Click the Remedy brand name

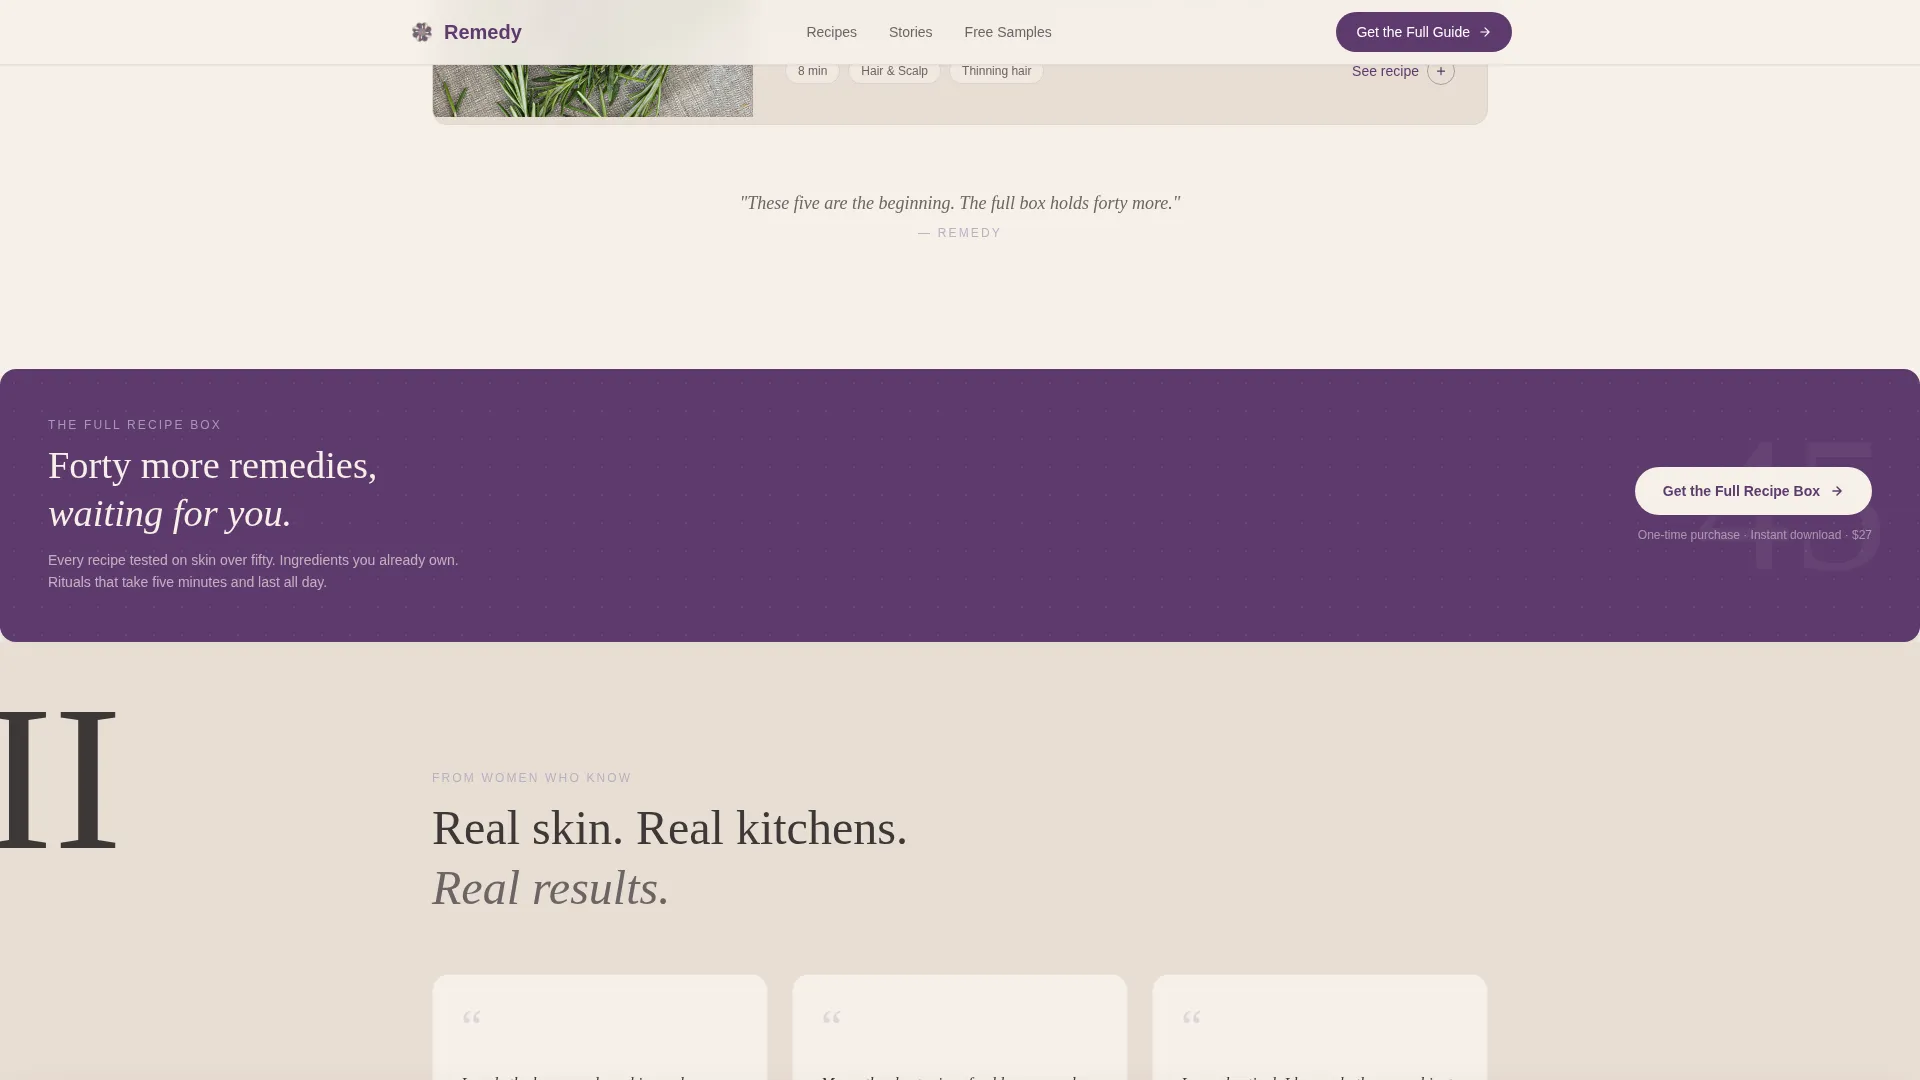[482, 32]
